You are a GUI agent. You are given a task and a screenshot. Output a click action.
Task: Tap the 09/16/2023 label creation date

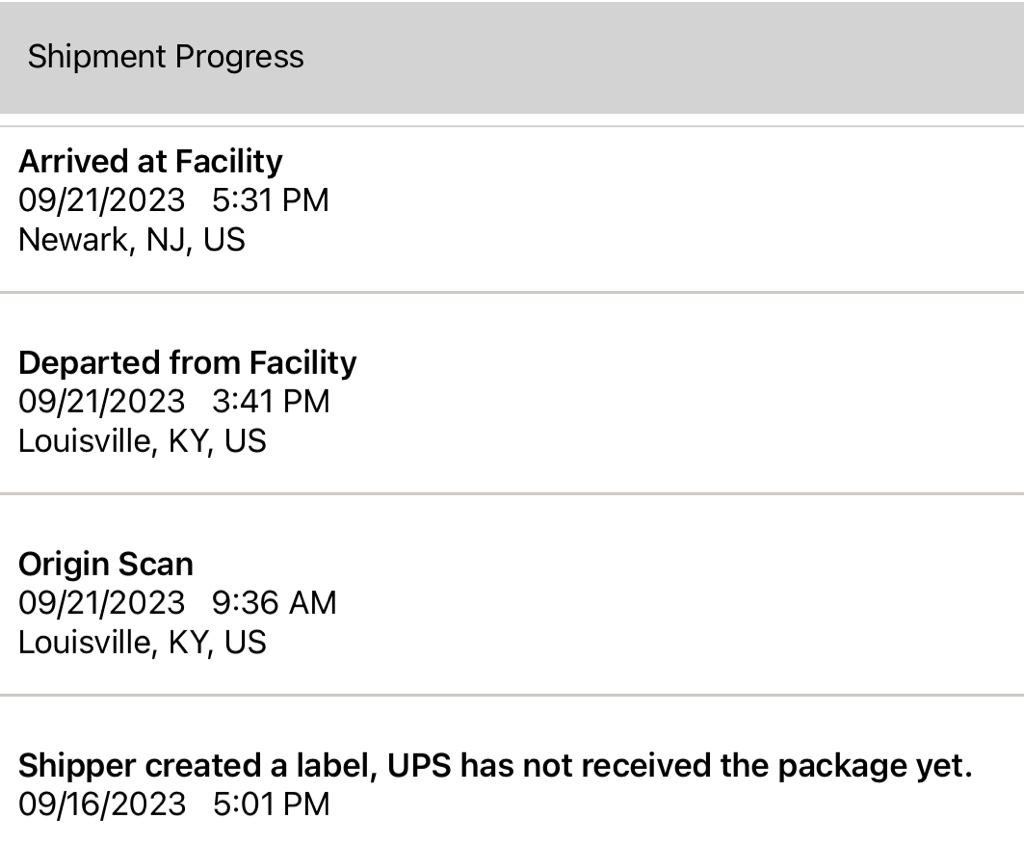102,804
